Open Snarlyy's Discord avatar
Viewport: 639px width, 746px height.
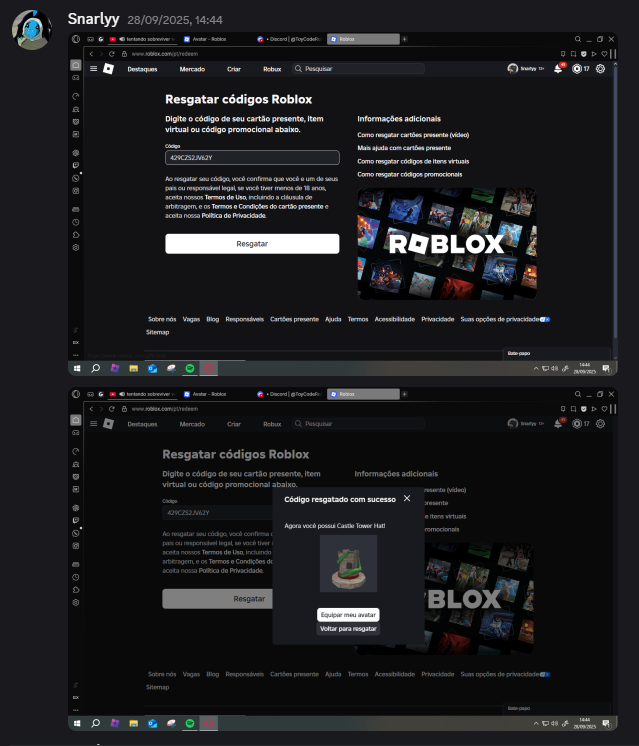(x=32, y=29)
